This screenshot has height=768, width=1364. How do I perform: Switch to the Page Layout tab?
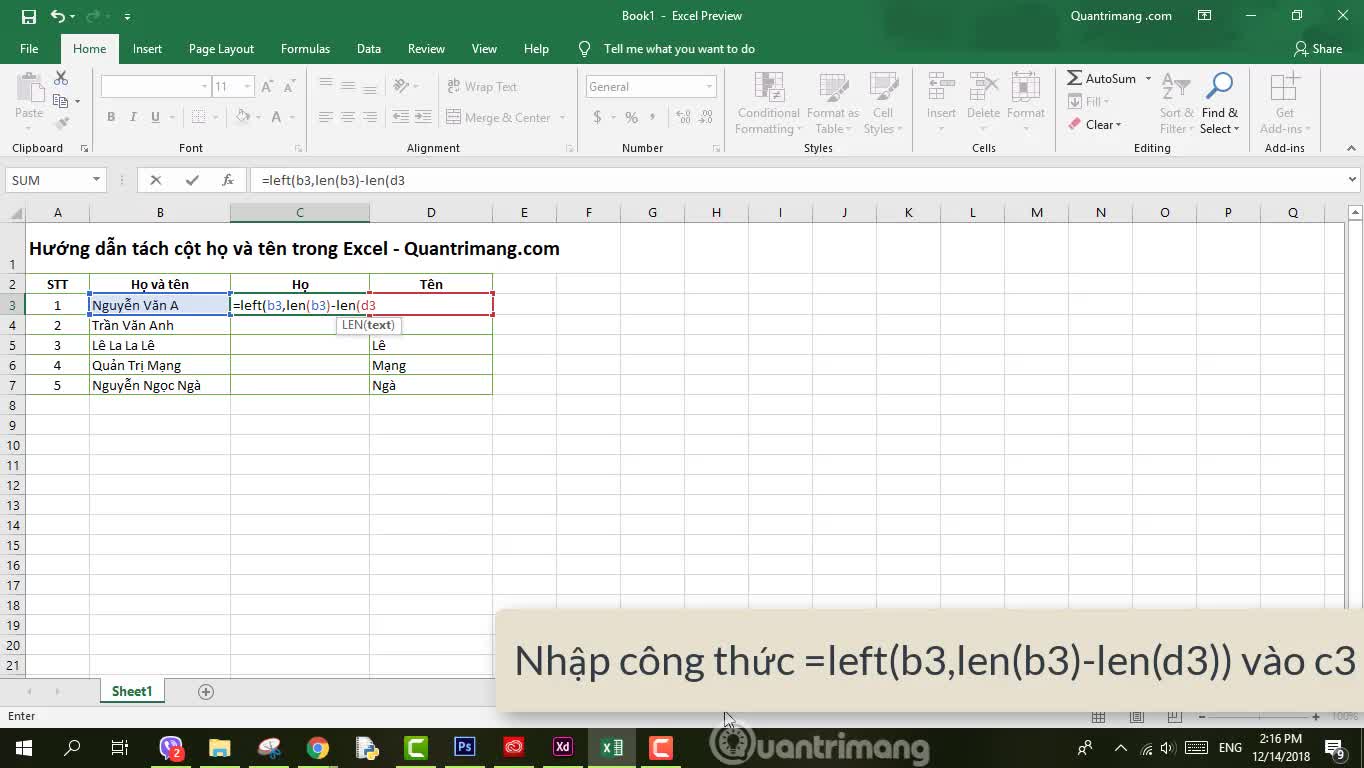(x=221, y=49)
